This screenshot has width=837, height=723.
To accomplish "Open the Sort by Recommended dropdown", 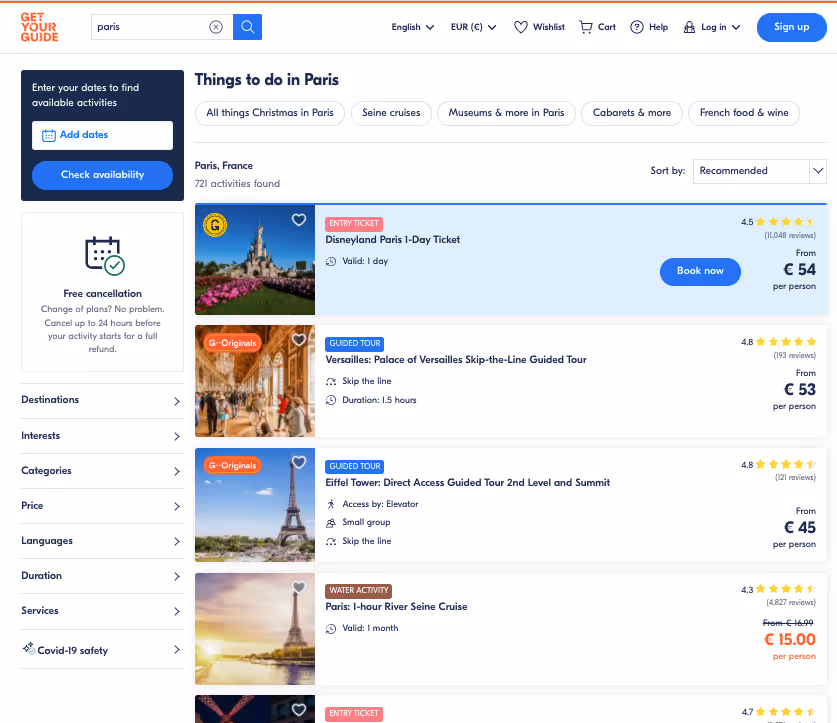I will click(x=760, y=171).
